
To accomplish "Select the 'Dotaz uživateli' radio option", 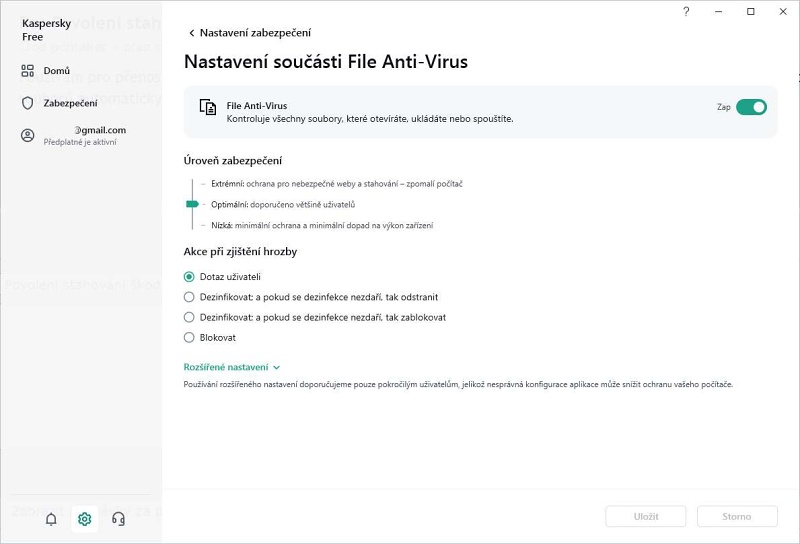I will point(190,276).
